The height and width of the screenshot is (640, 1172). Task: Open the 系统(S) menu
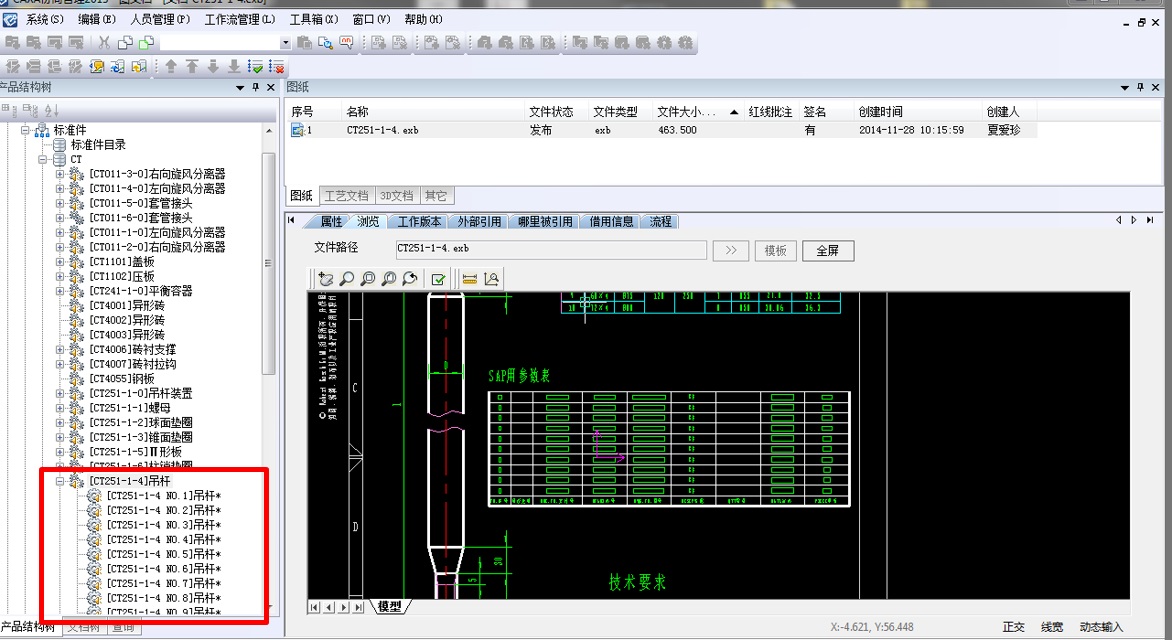click(45, 19)
